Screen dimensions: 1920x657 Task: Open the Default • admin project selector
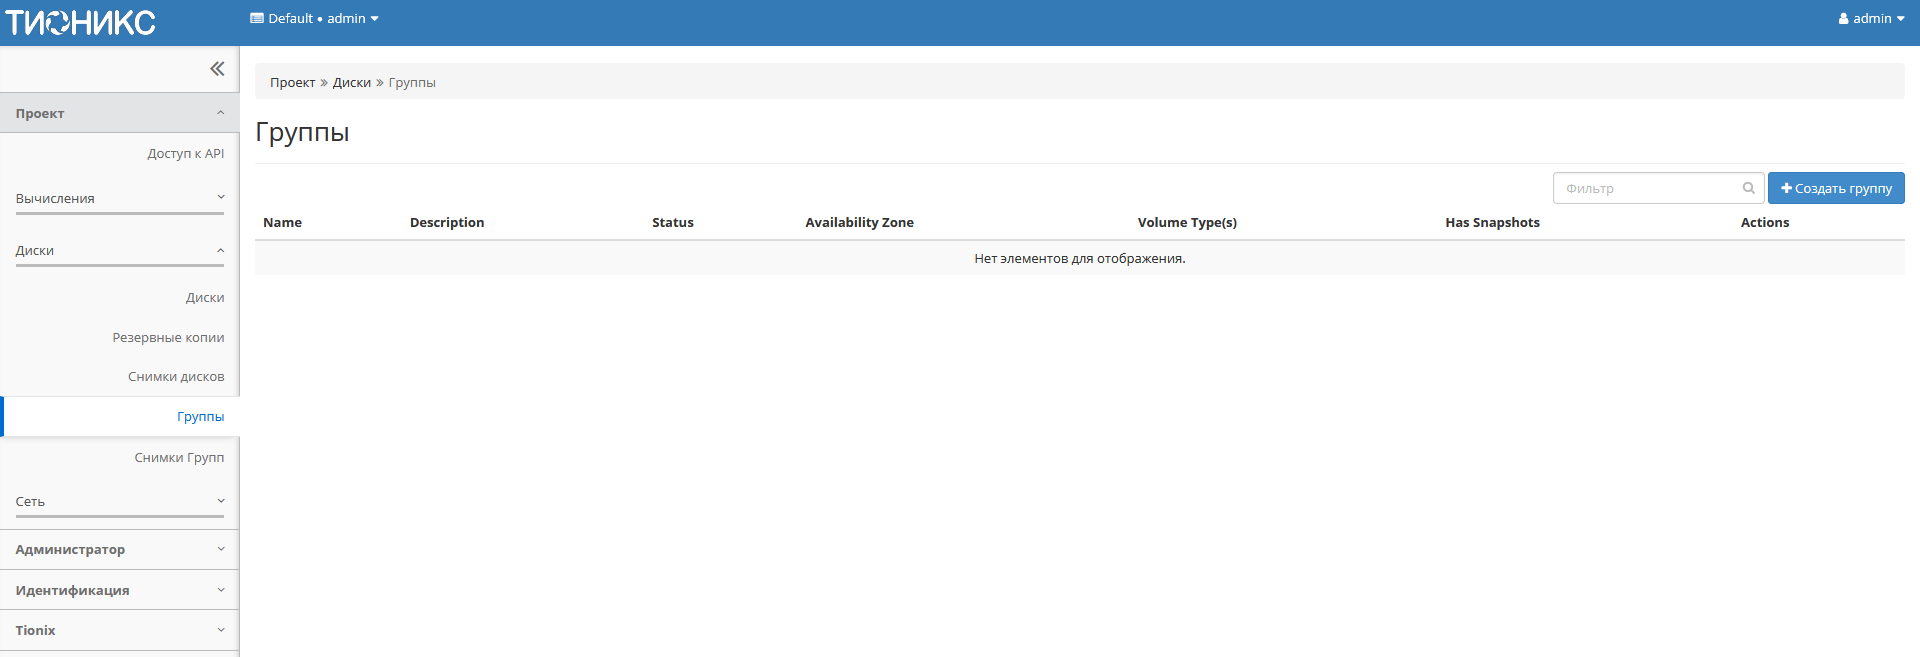[x=314, y=19]
